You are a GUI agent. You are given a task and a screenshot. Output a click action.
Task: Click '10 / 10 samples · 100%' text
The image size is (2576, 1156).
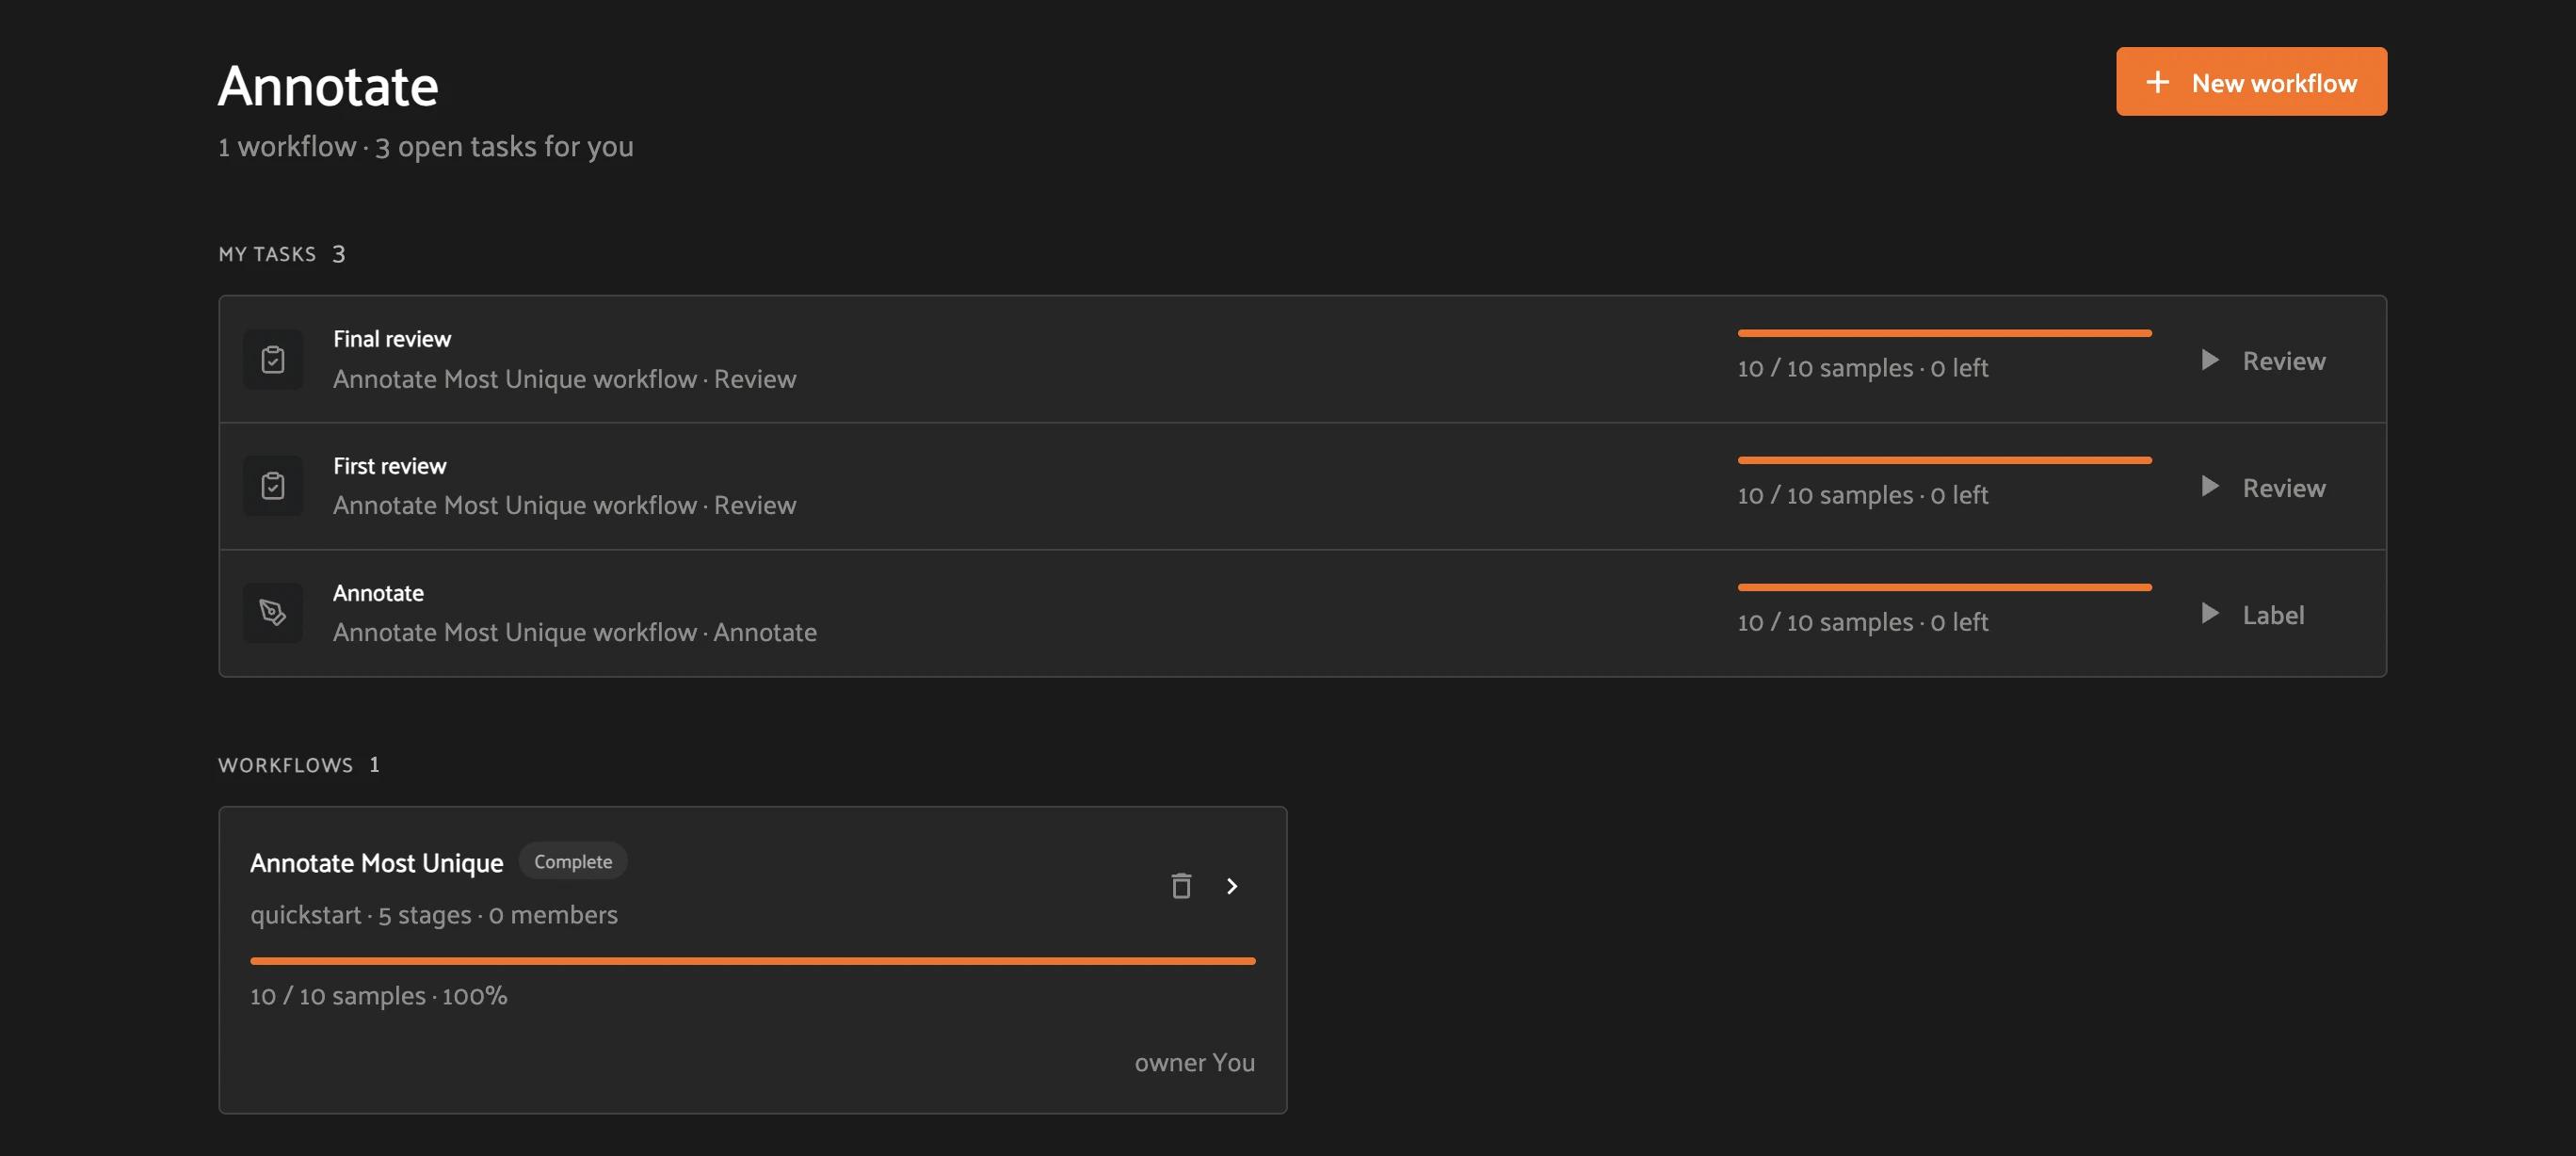point(378,996)
